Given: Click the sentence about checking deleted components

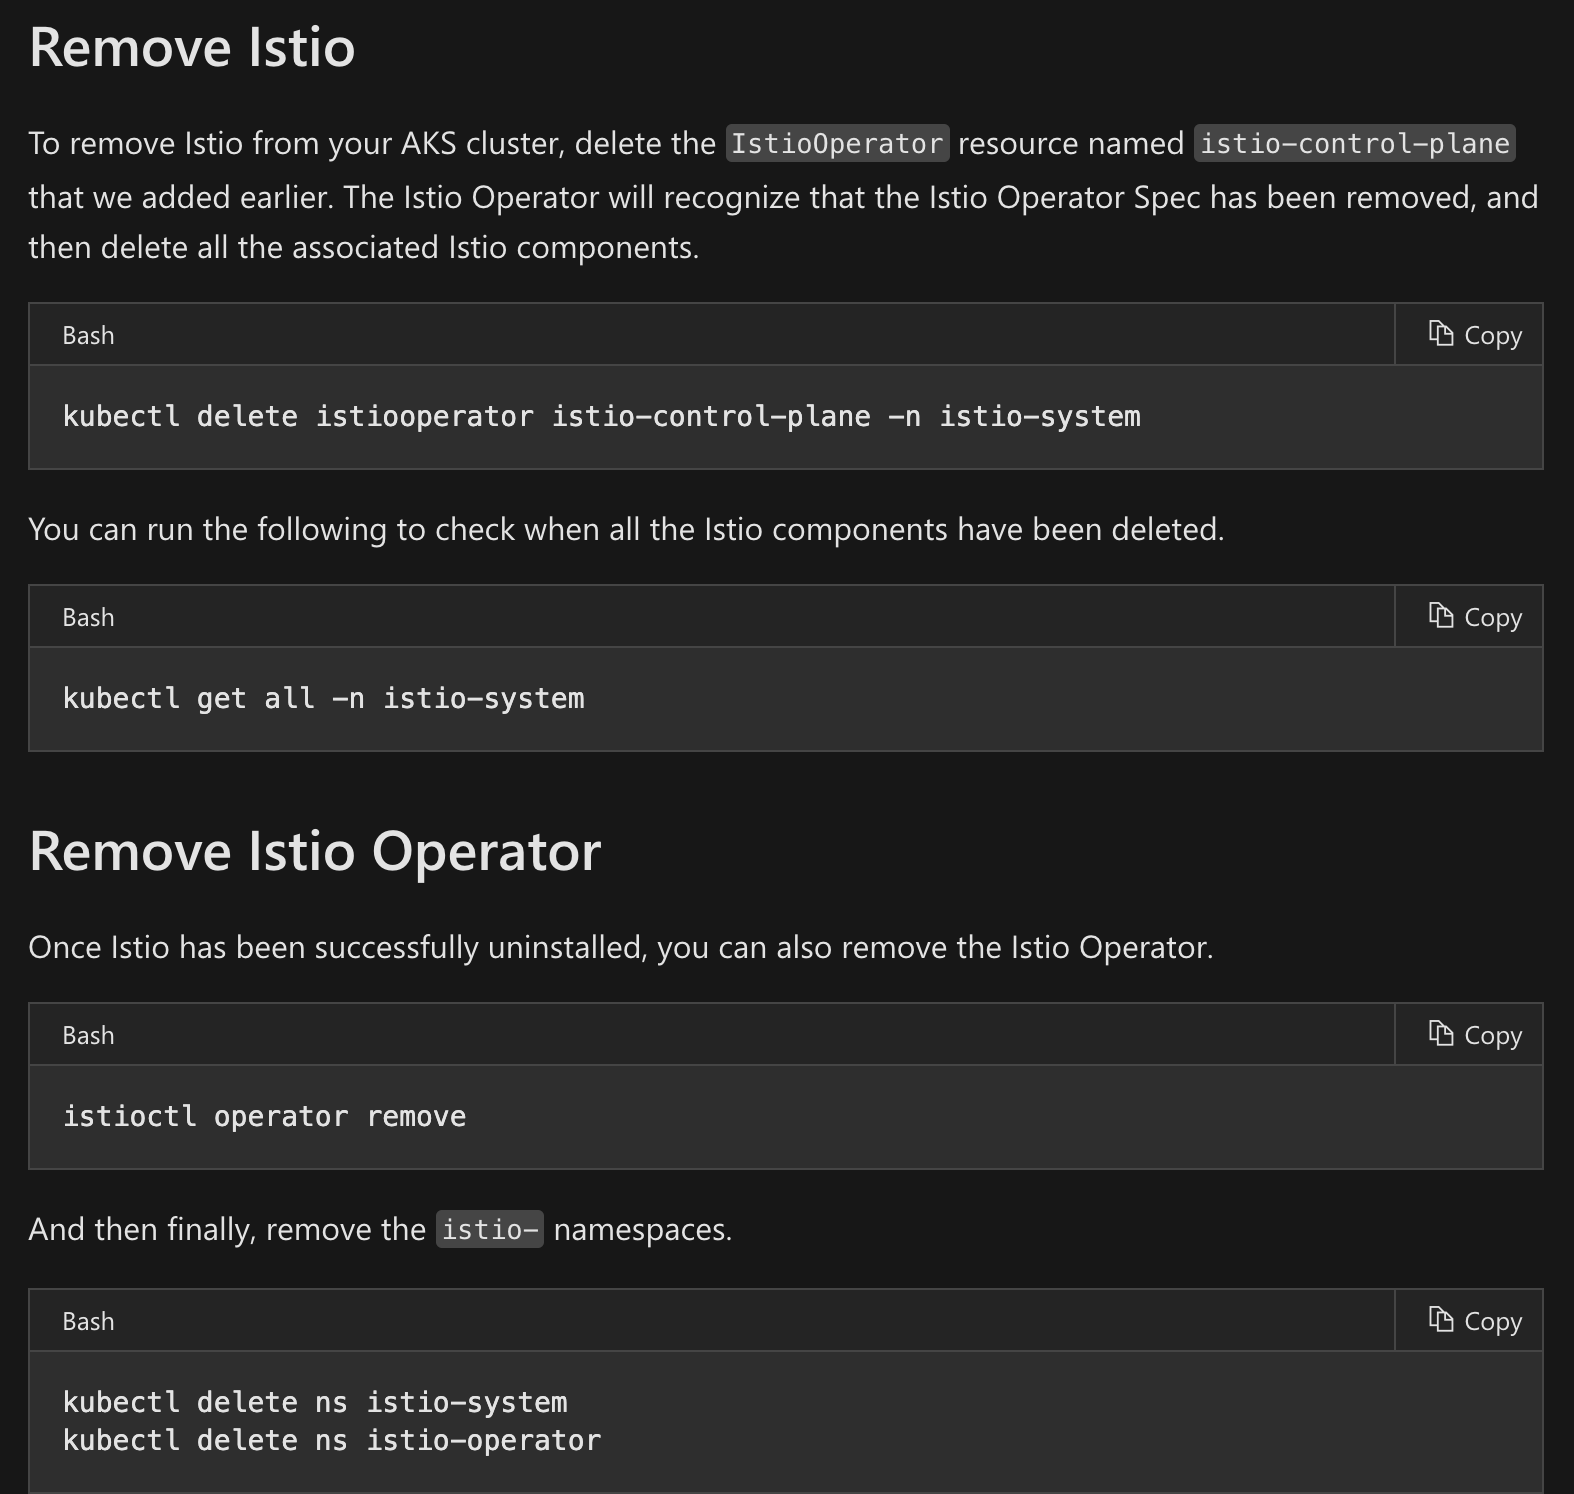Looking at the screenshot, I should point(626,529).
